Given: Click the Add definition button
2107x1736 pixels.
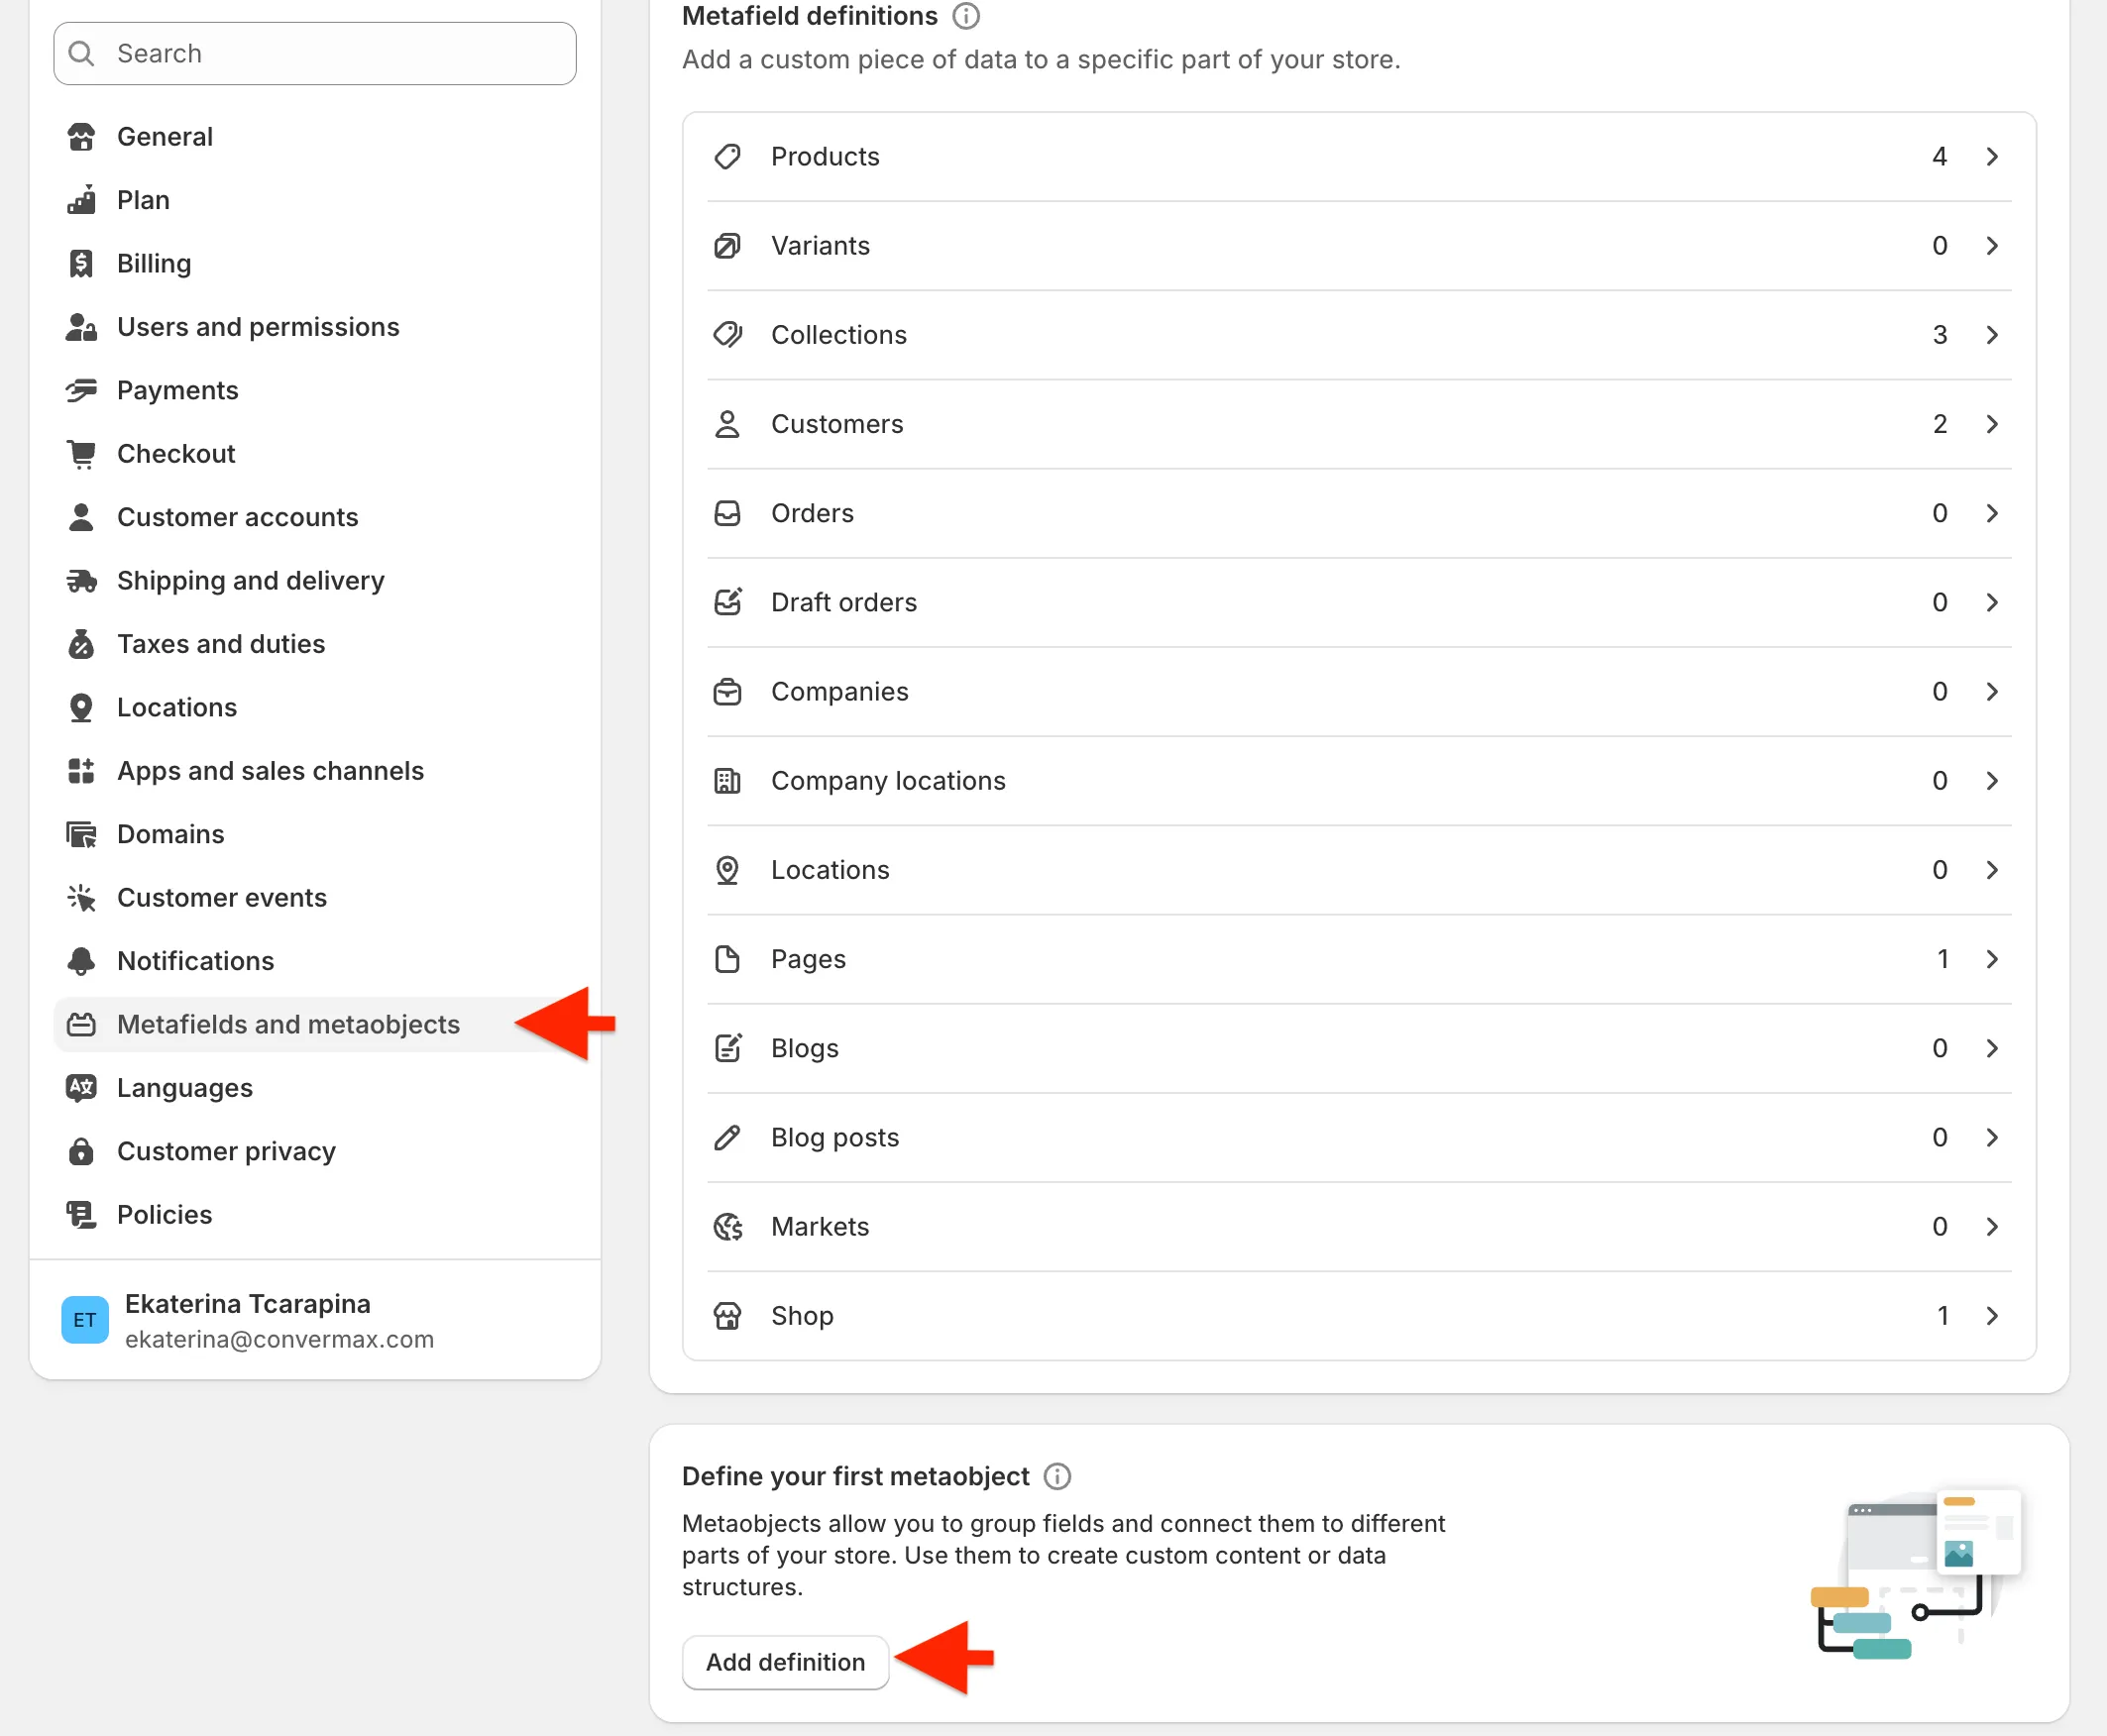Looking at the screenshot, I should click(785, 1662).
